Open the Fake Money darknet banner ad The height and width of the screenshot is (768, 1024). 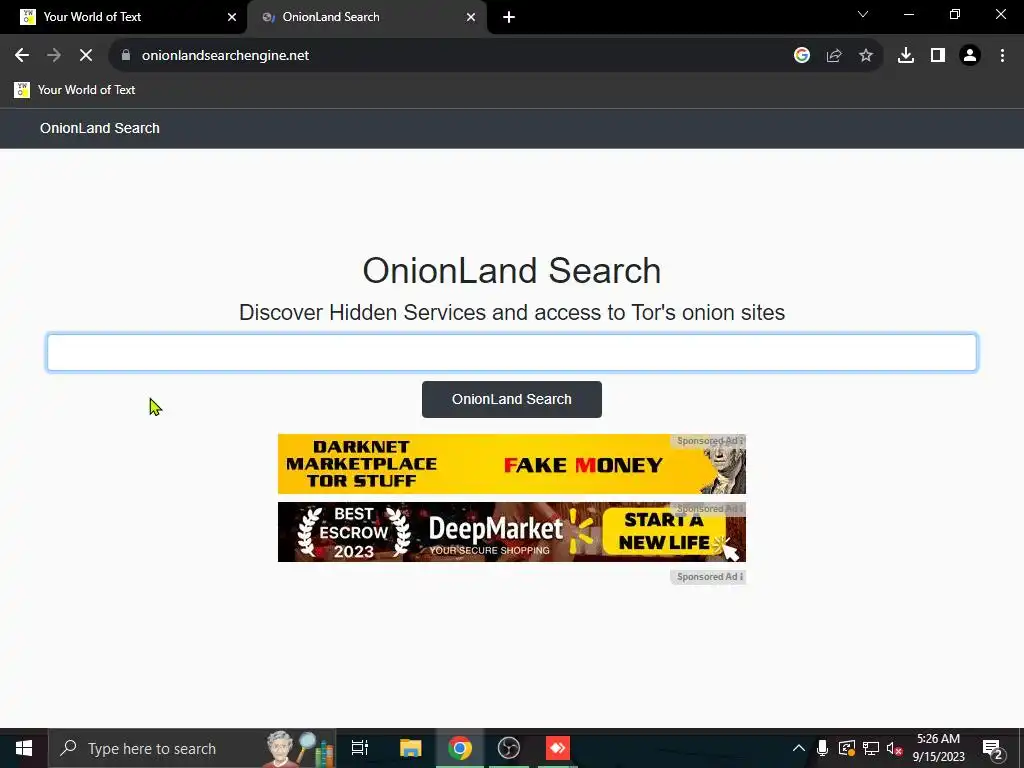[512, 464]
